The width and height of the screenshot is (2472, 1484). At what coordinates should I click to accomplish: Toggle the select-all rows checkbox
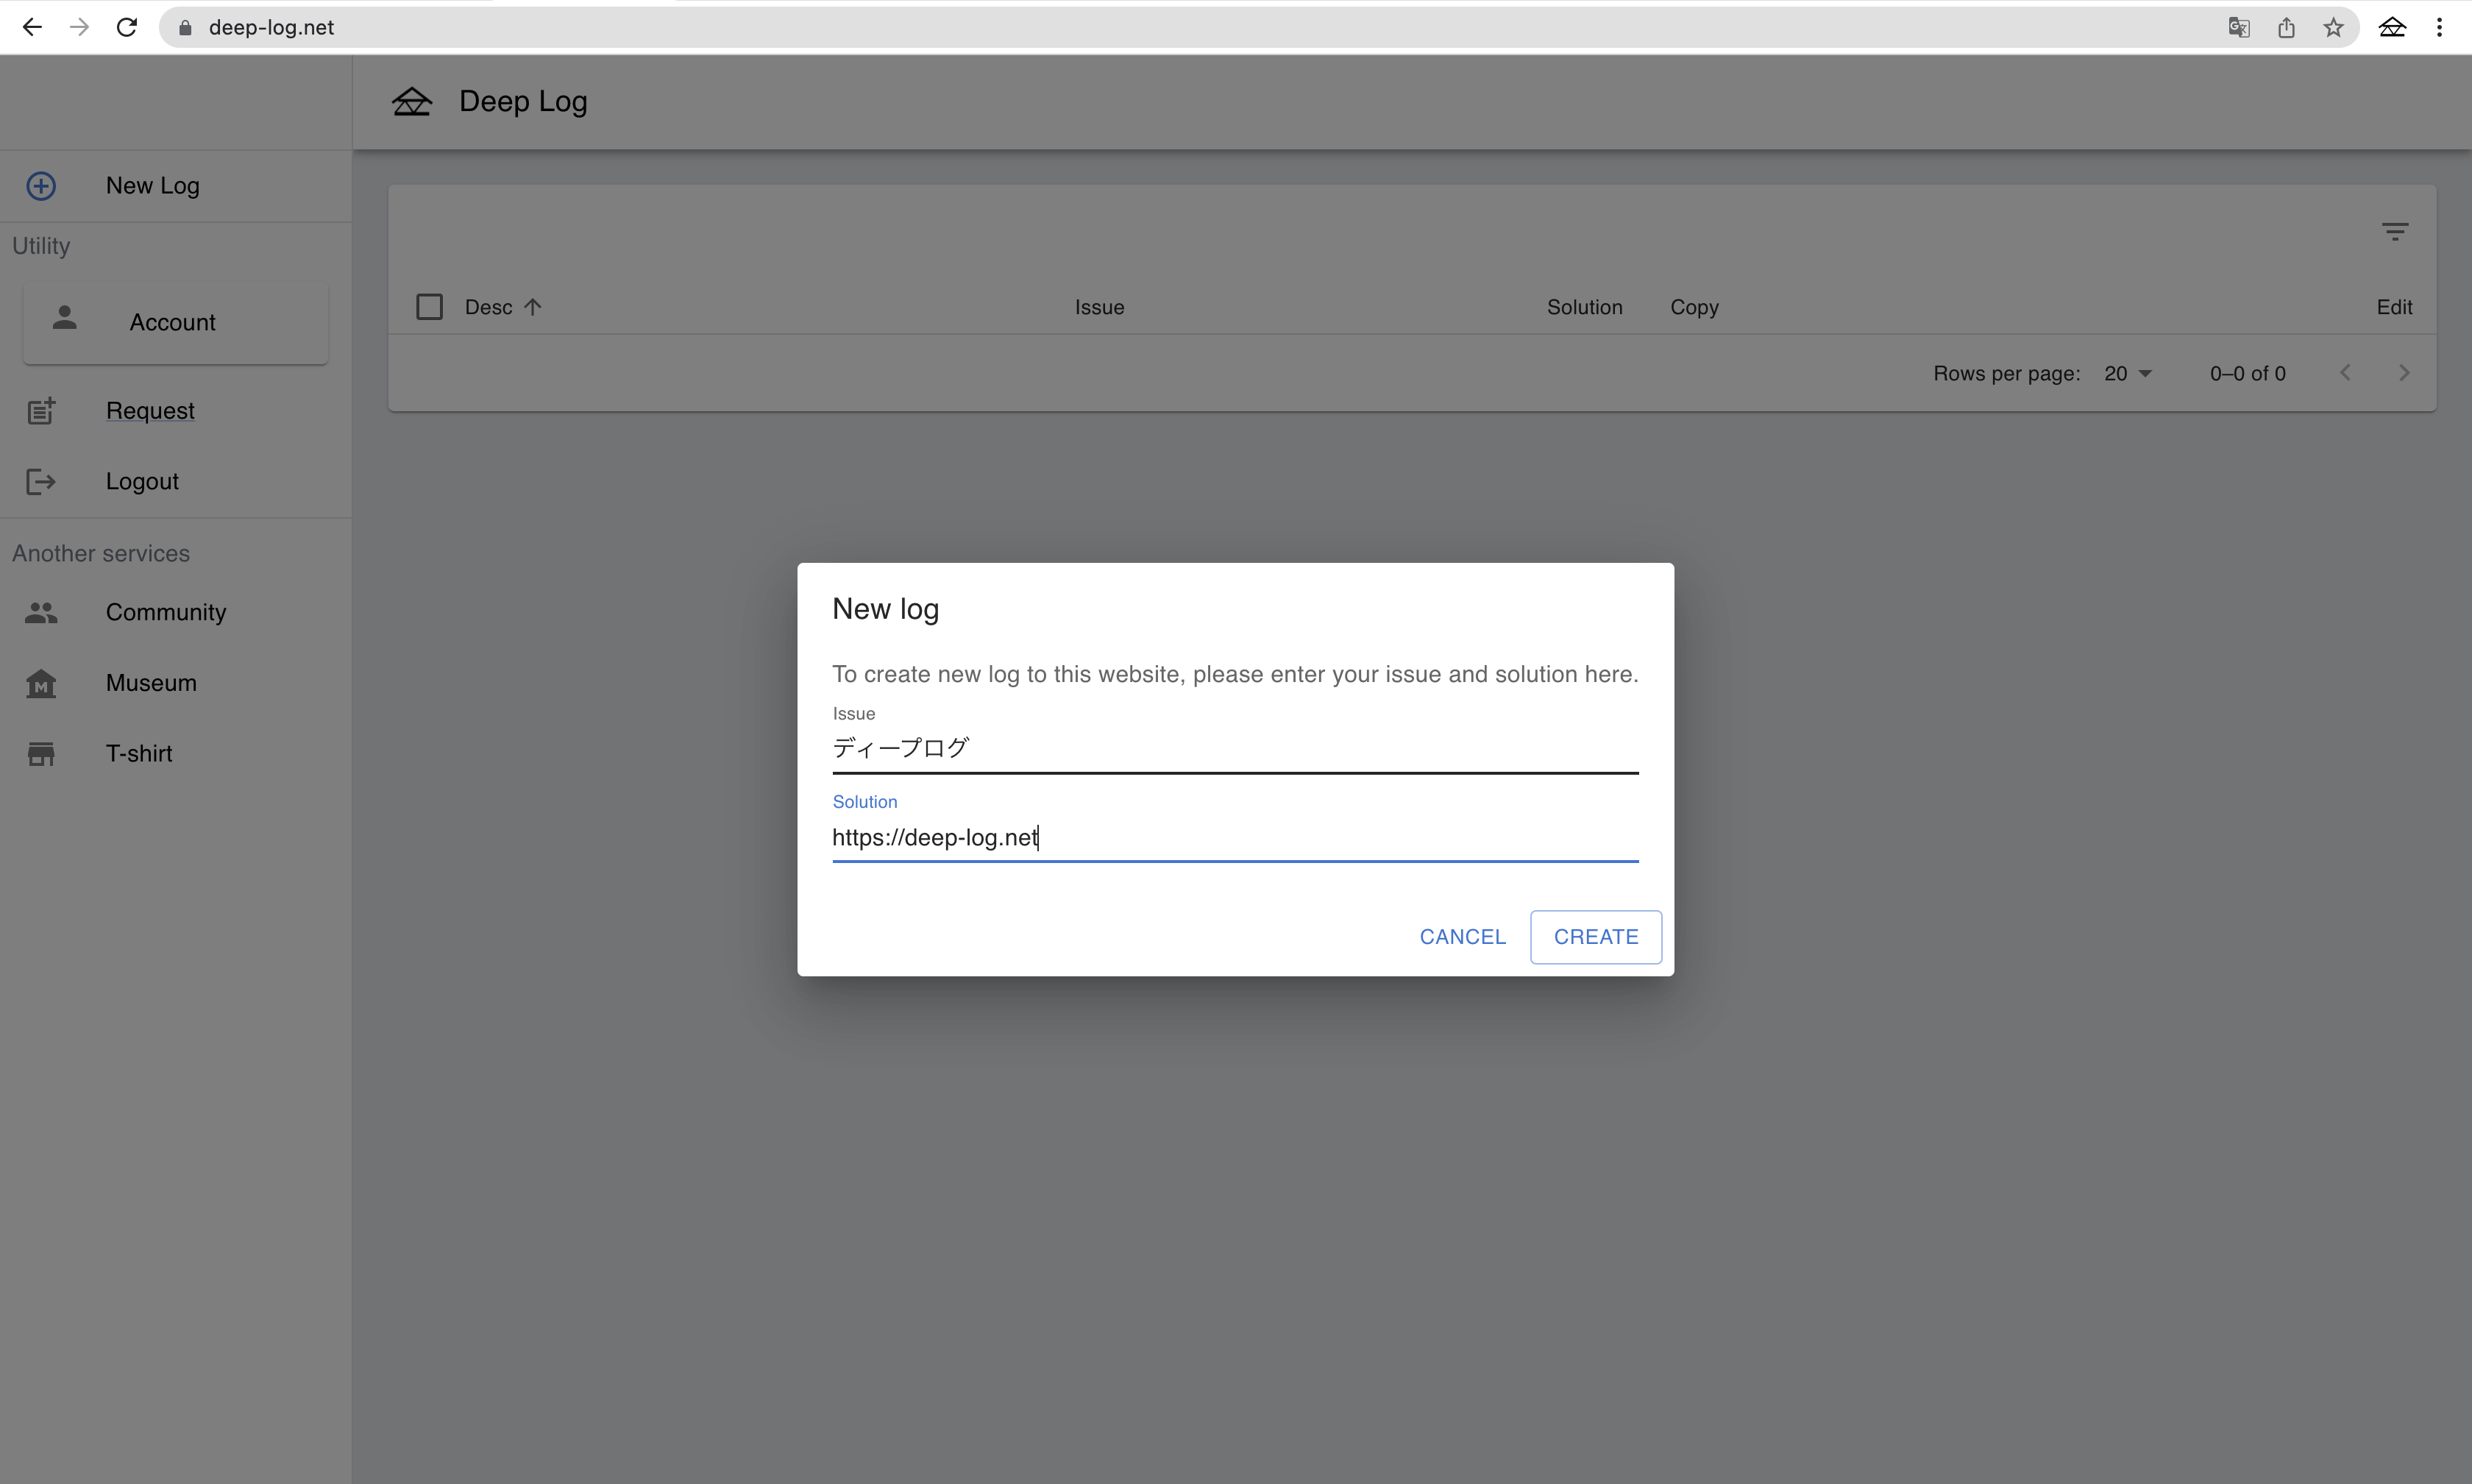(x=429, y=307)
